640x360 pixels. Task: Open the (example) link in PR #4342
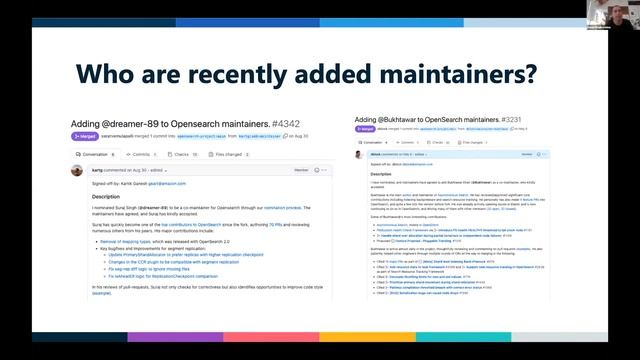click(x=102, y=293)
